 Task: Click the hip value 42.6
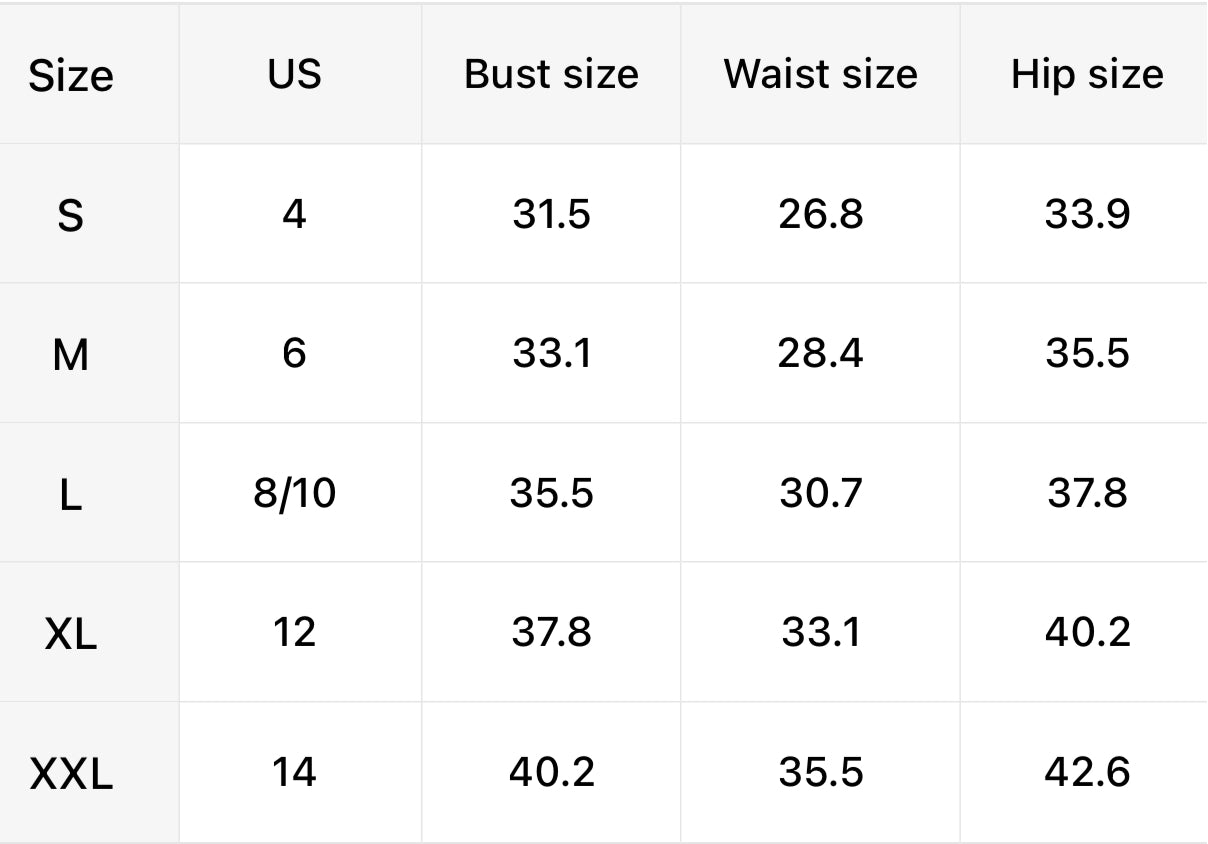[1087, 772]
